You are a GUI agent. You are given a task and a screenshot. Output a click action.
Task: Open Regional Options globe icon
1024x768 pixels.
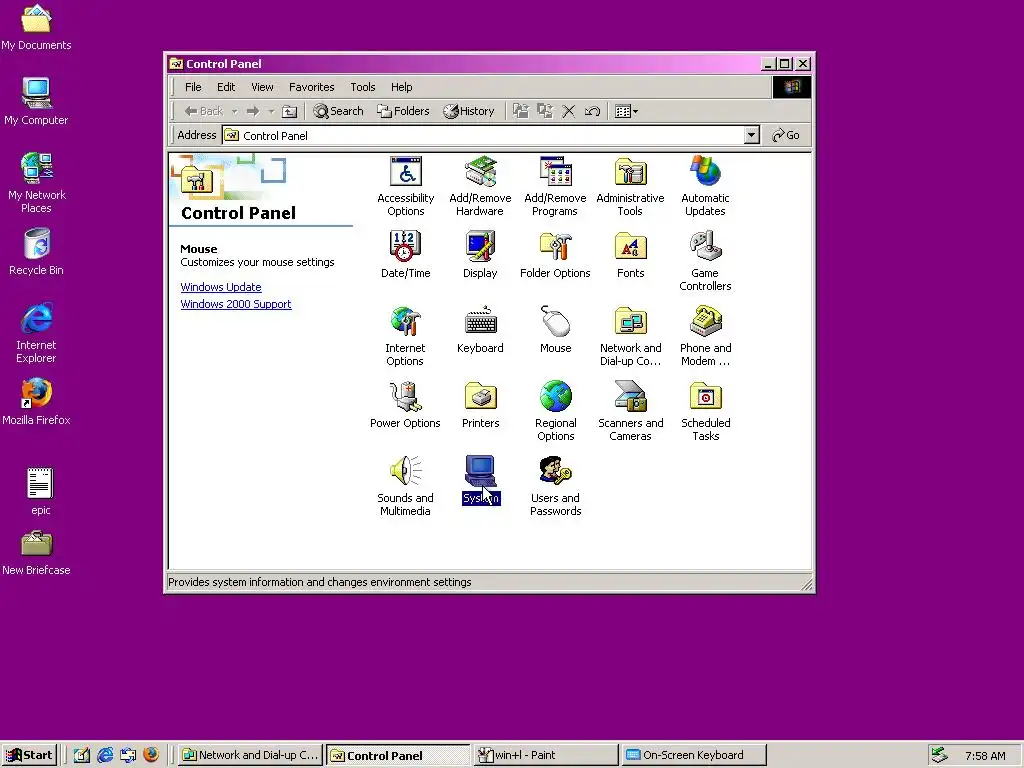pos(556,411)
